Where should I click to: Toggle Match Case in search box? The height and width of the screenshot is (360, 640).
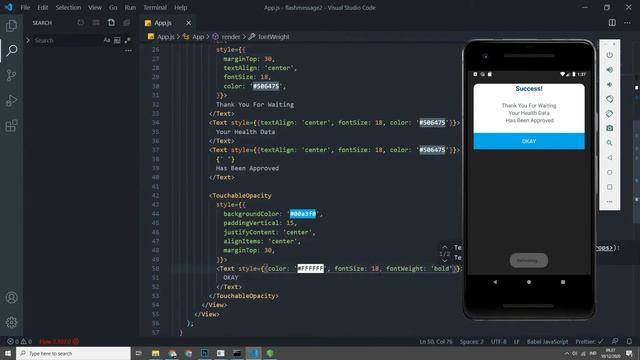click(107, 40)
